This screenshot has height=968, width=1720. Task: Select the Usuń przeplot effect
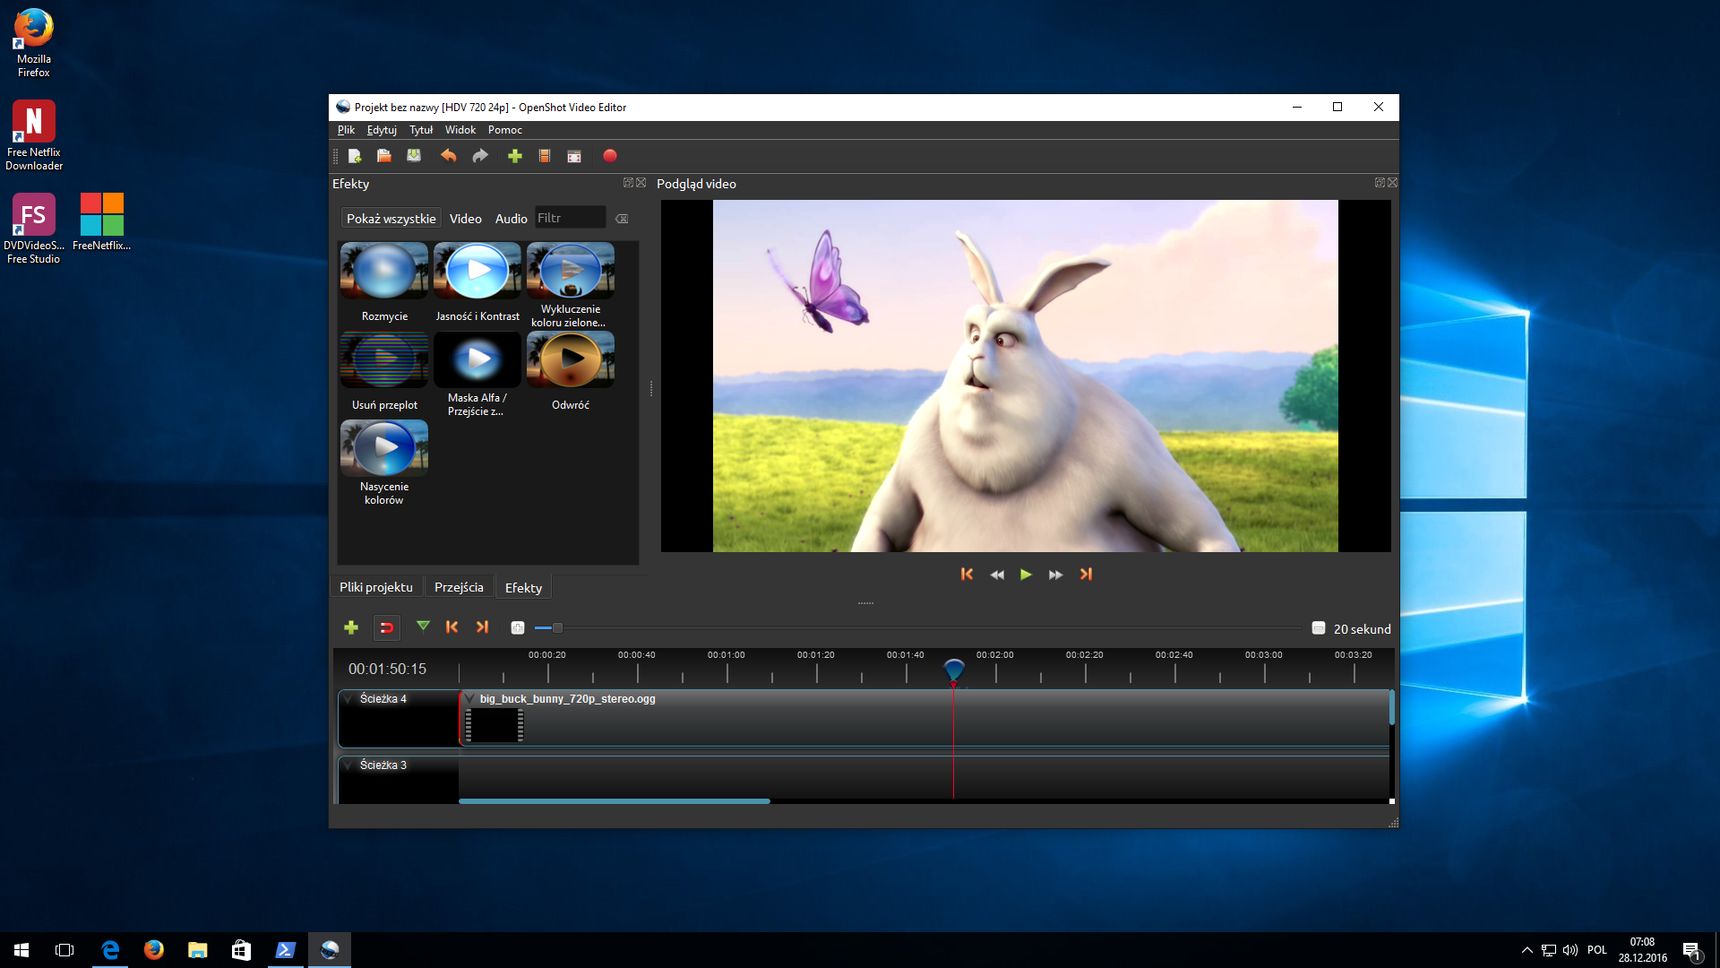(384, 371)
